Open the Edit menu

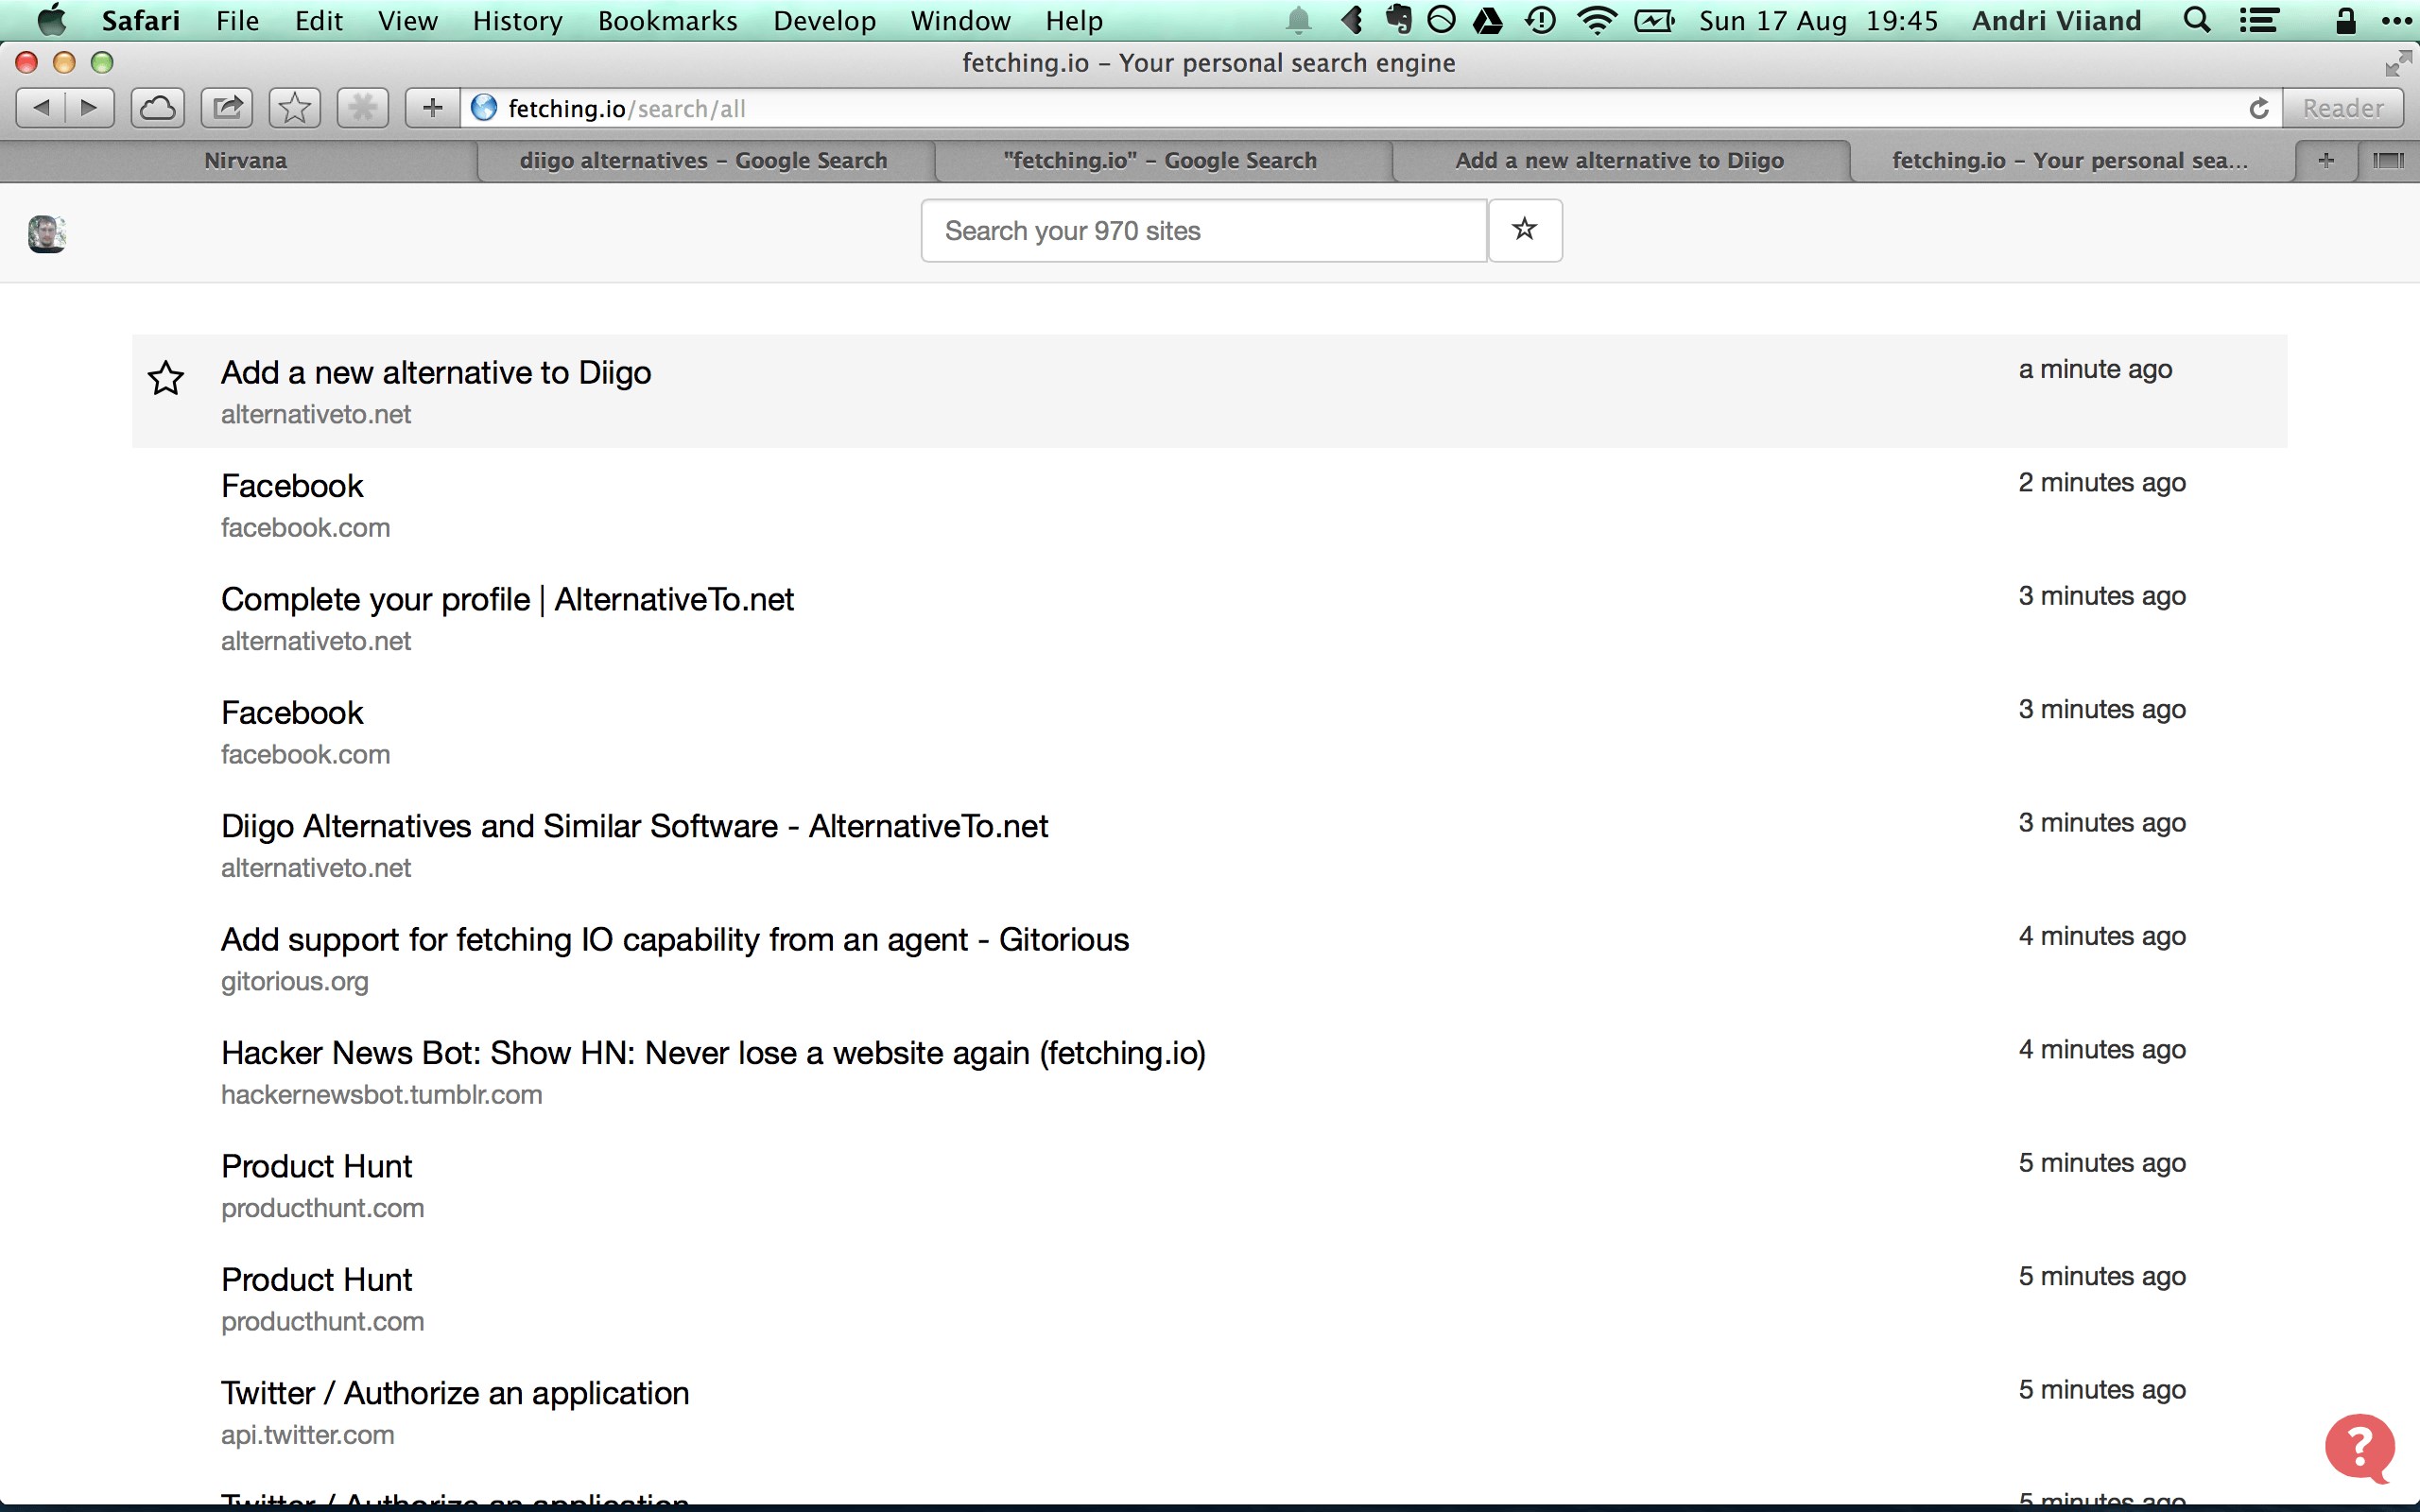319,20
